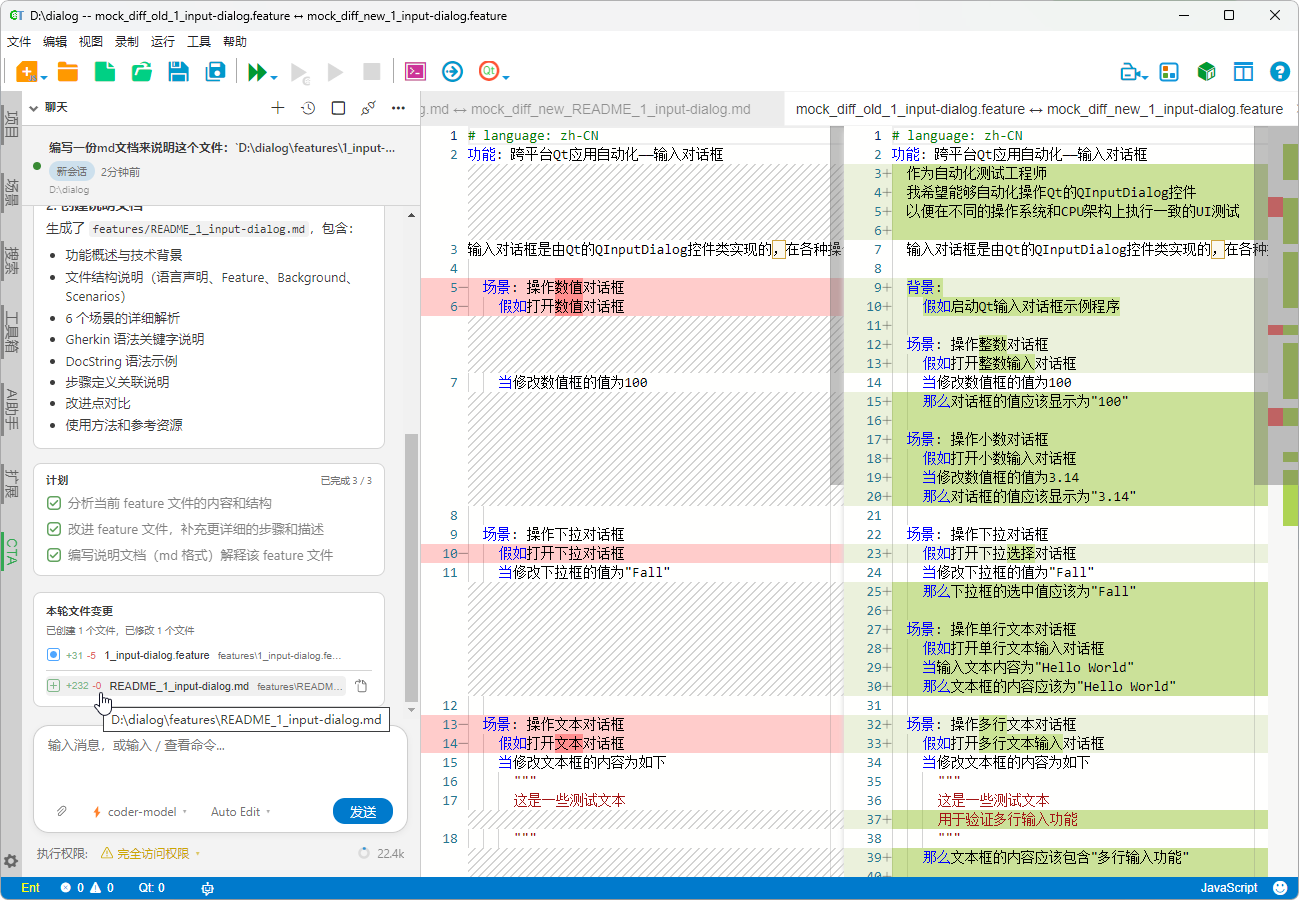Switch to the README diff tab
Viewport: 1299px width, 900px height.
pos(590,109)
